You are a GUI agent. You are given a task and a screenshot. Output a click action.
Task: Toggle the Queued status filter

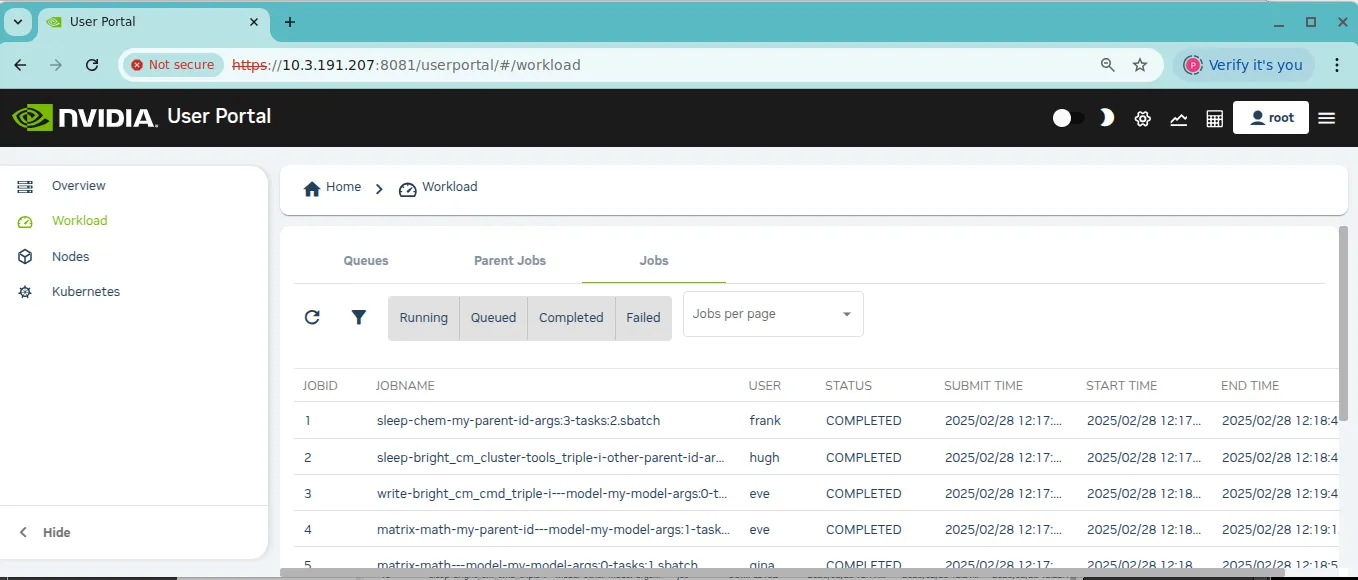494,318
